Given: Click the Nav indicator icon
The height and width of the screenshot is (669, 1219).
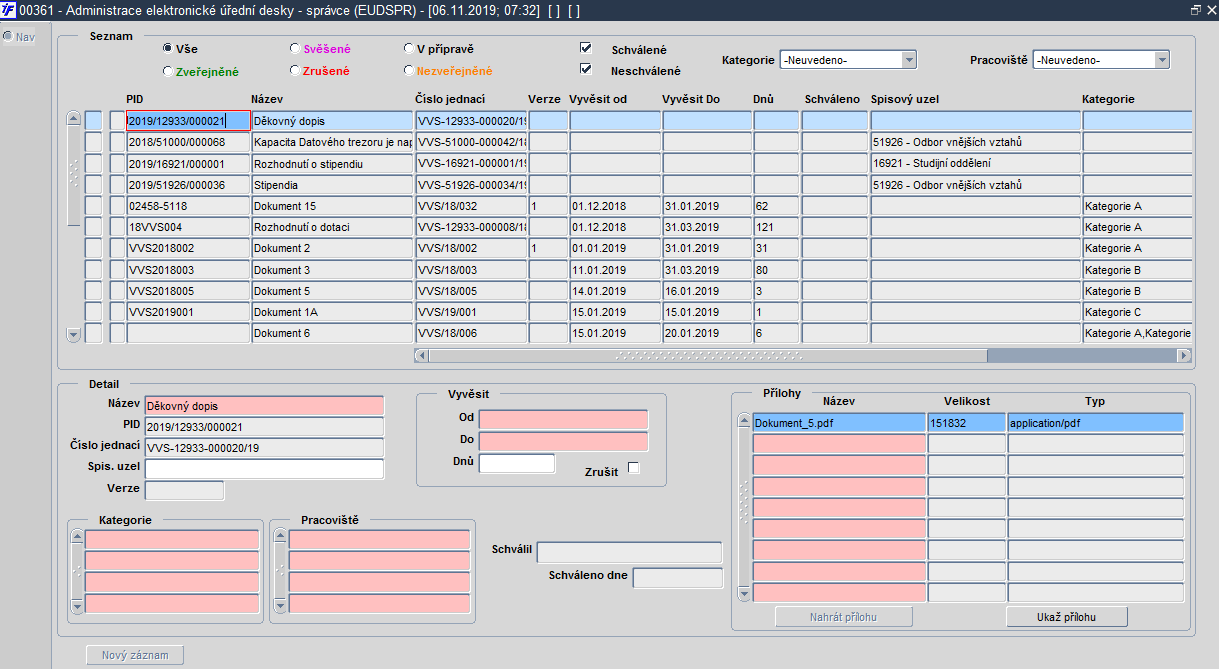Looking at the screenshot, I should pos(8,37).
